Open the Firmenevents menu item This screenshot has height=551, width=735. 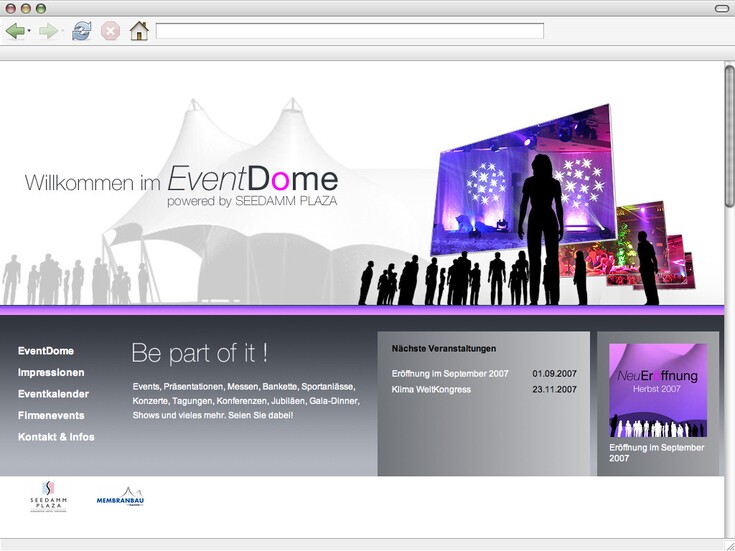tap(51, 415)
